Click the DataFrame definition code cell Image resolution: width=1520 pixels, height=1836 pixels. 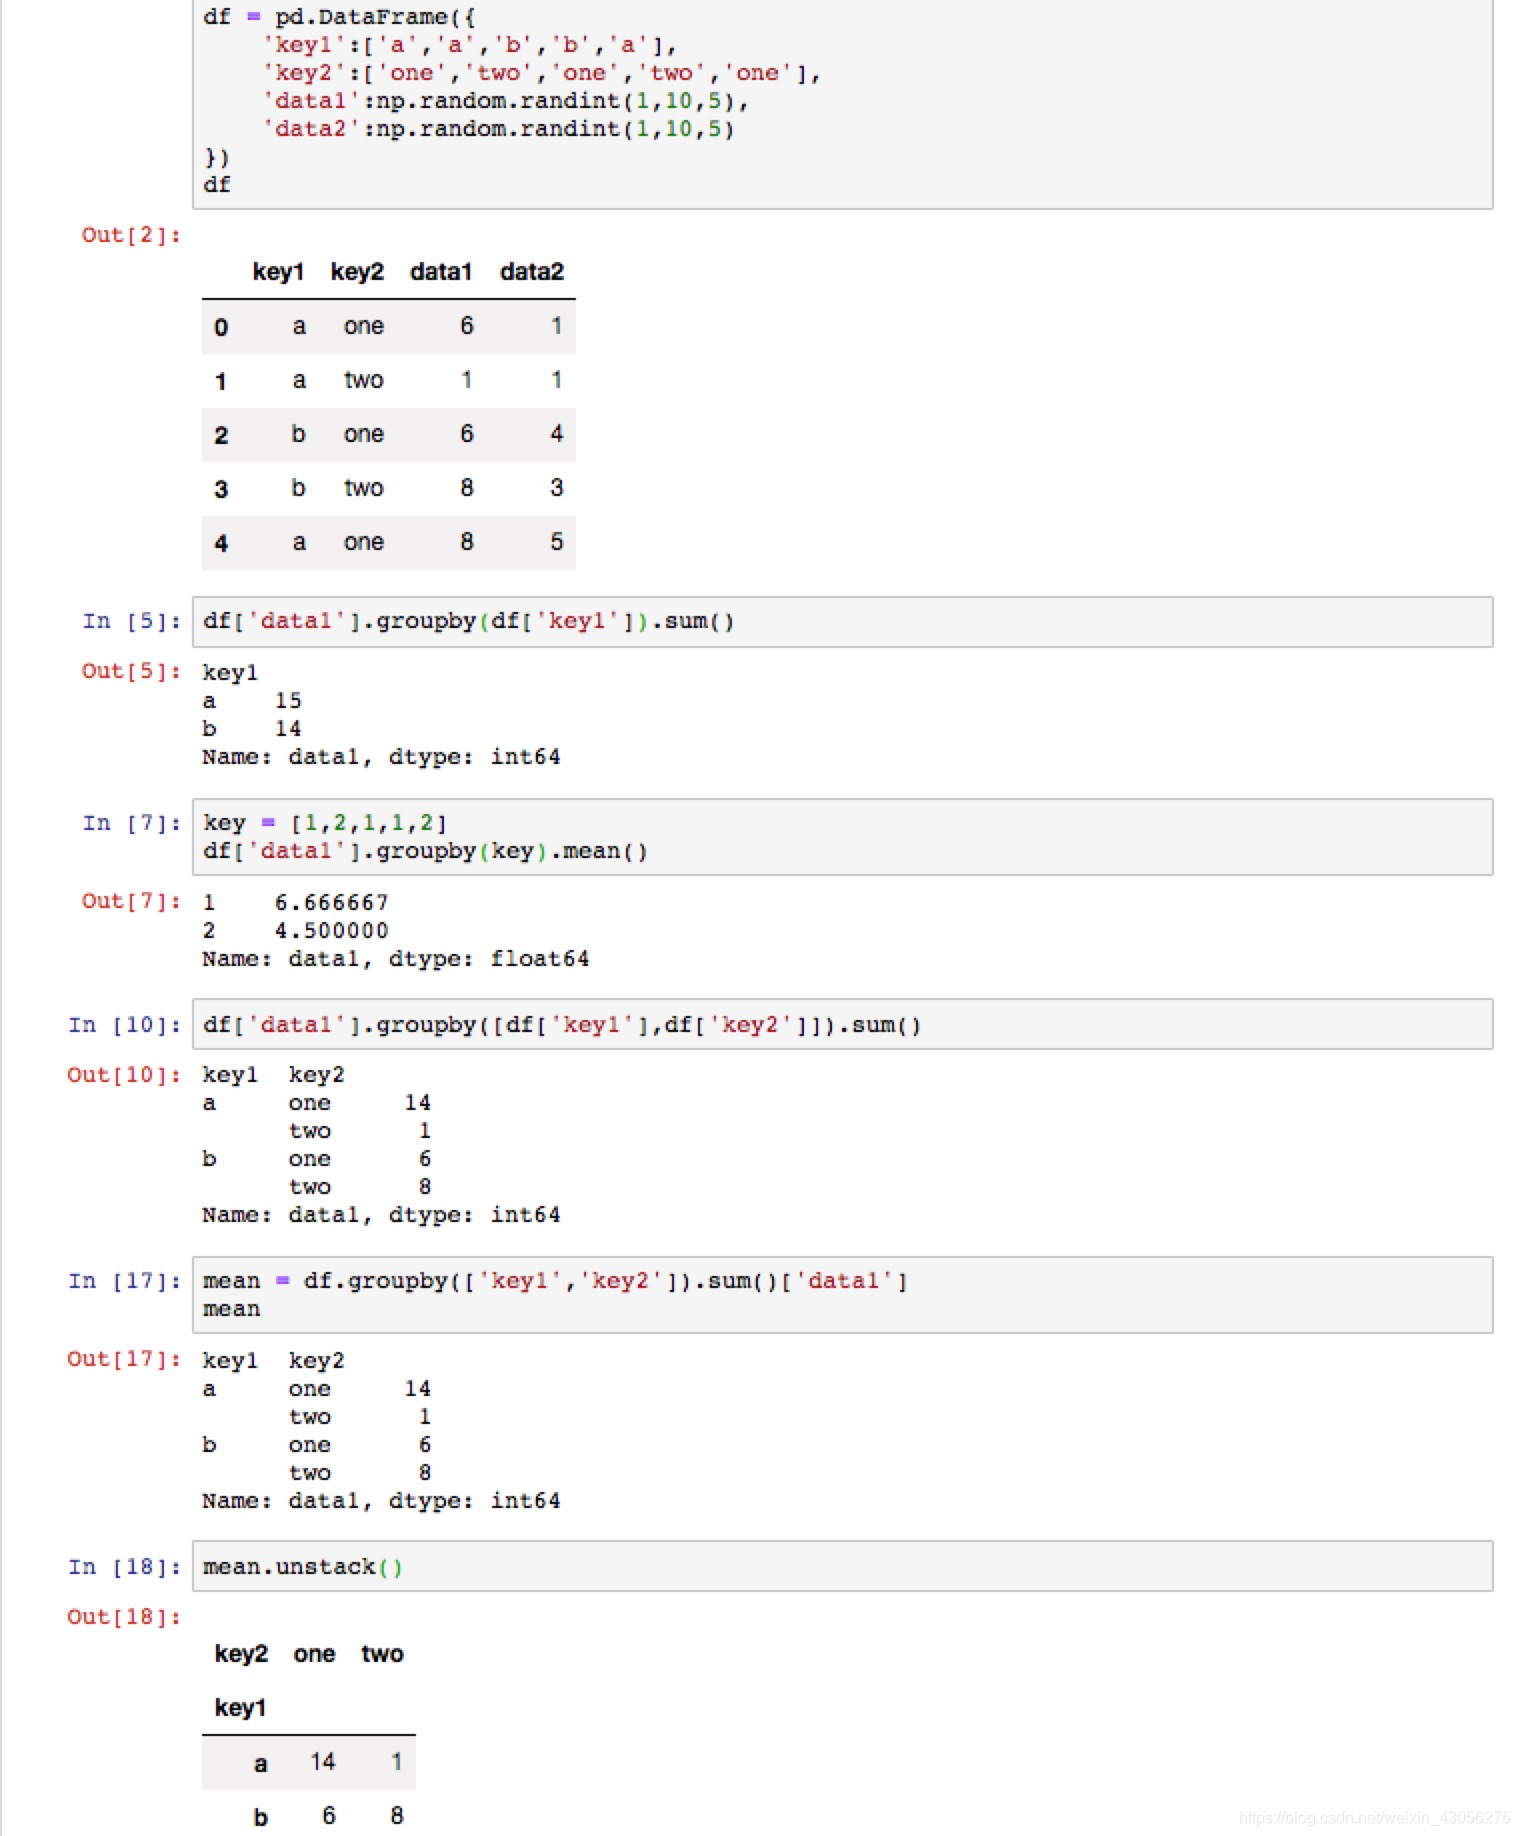(842, 103)
